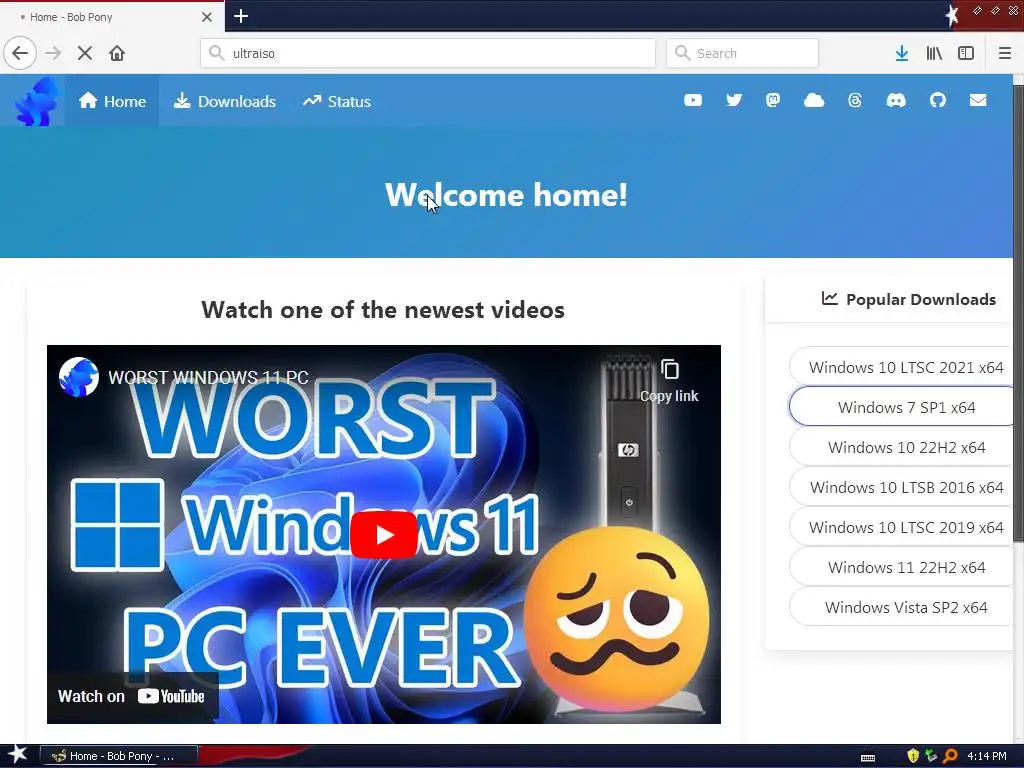
Task: Stop the page loading with the X button
Action: click(85, 53)
